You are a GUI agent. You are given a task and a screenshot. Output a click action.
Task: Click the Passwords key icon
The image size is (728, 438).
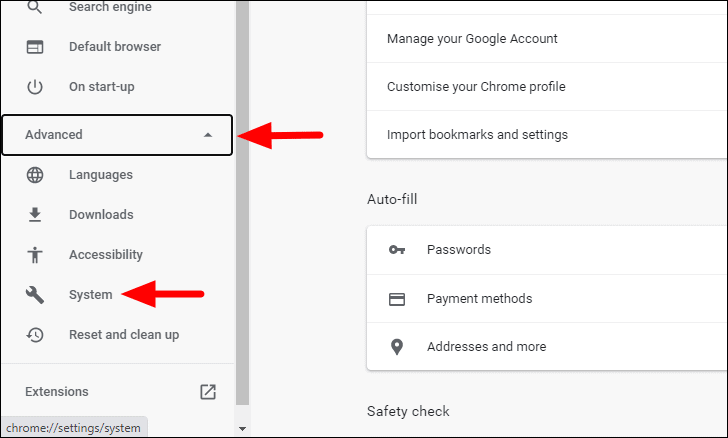[396, 250]
